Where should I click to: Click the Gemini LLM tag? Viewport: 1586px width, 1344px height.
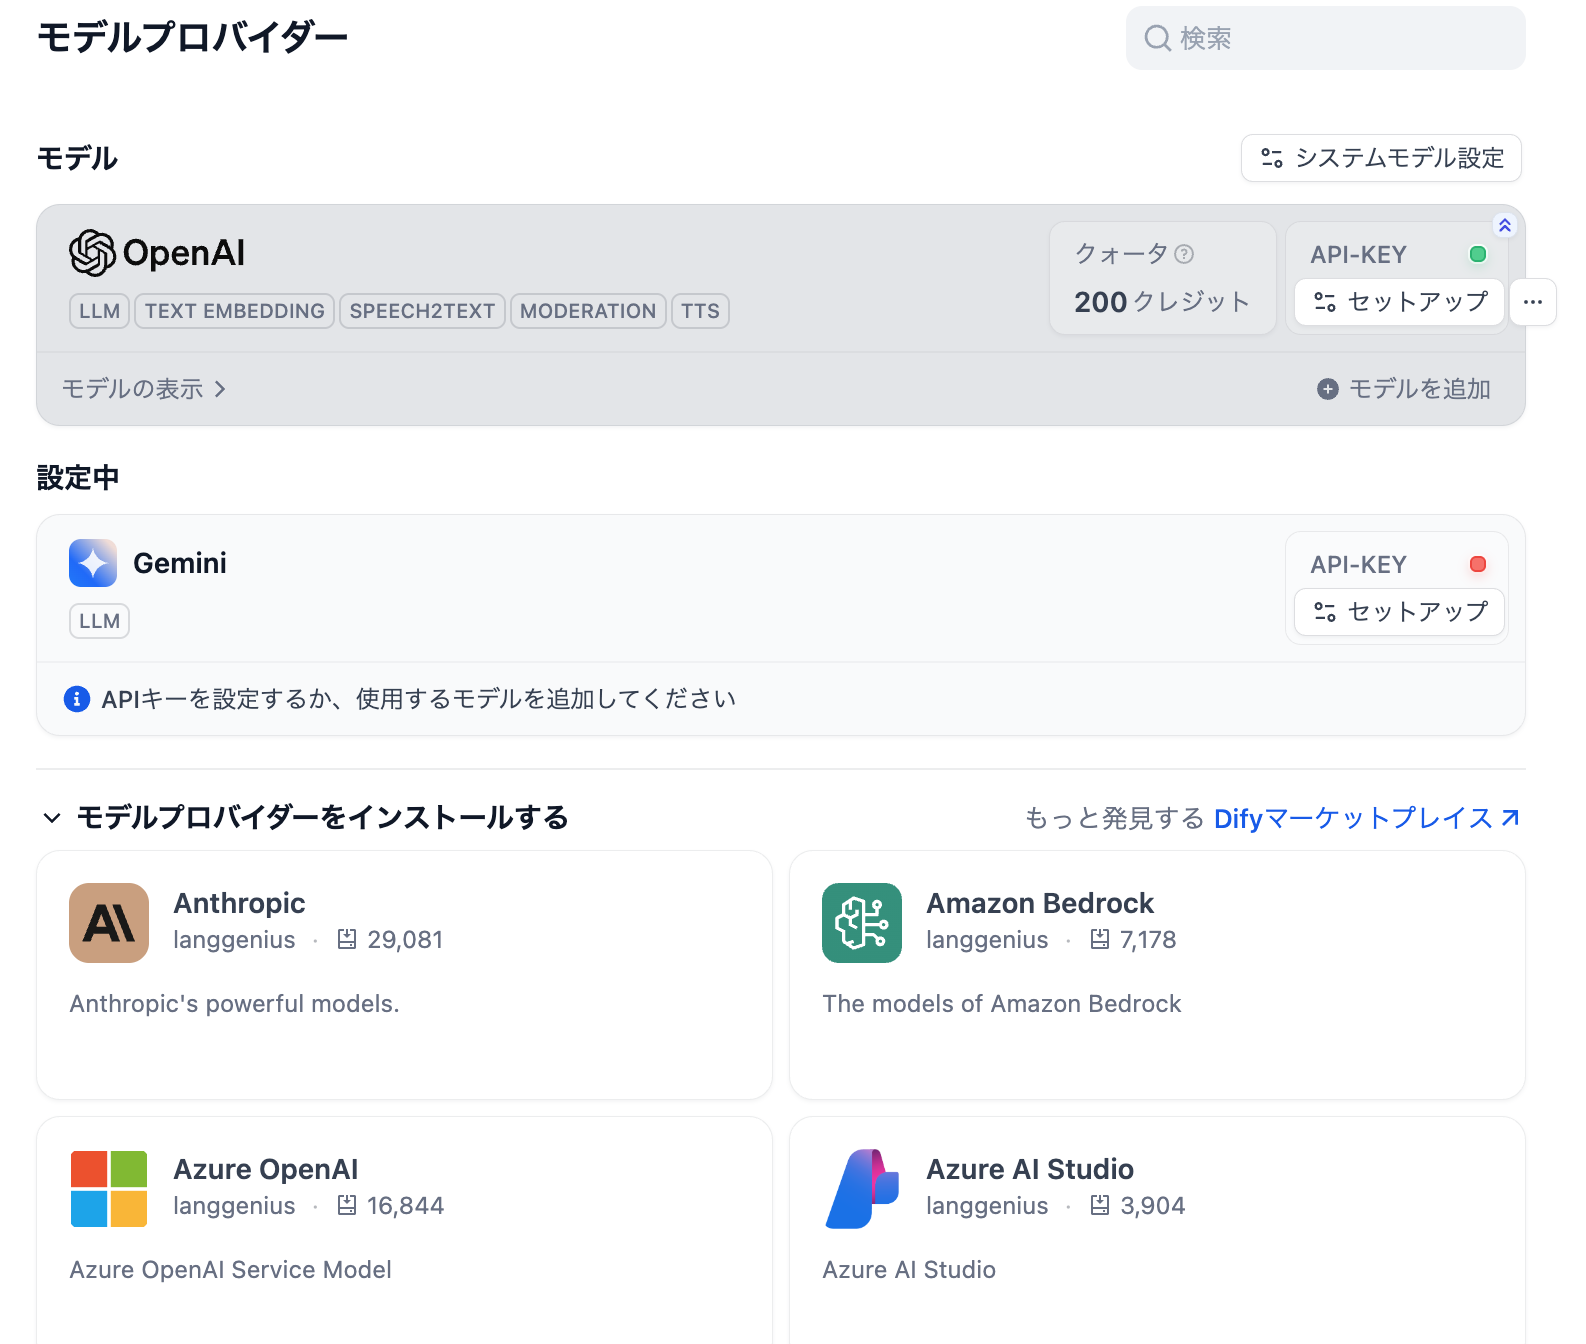[99, 621]
